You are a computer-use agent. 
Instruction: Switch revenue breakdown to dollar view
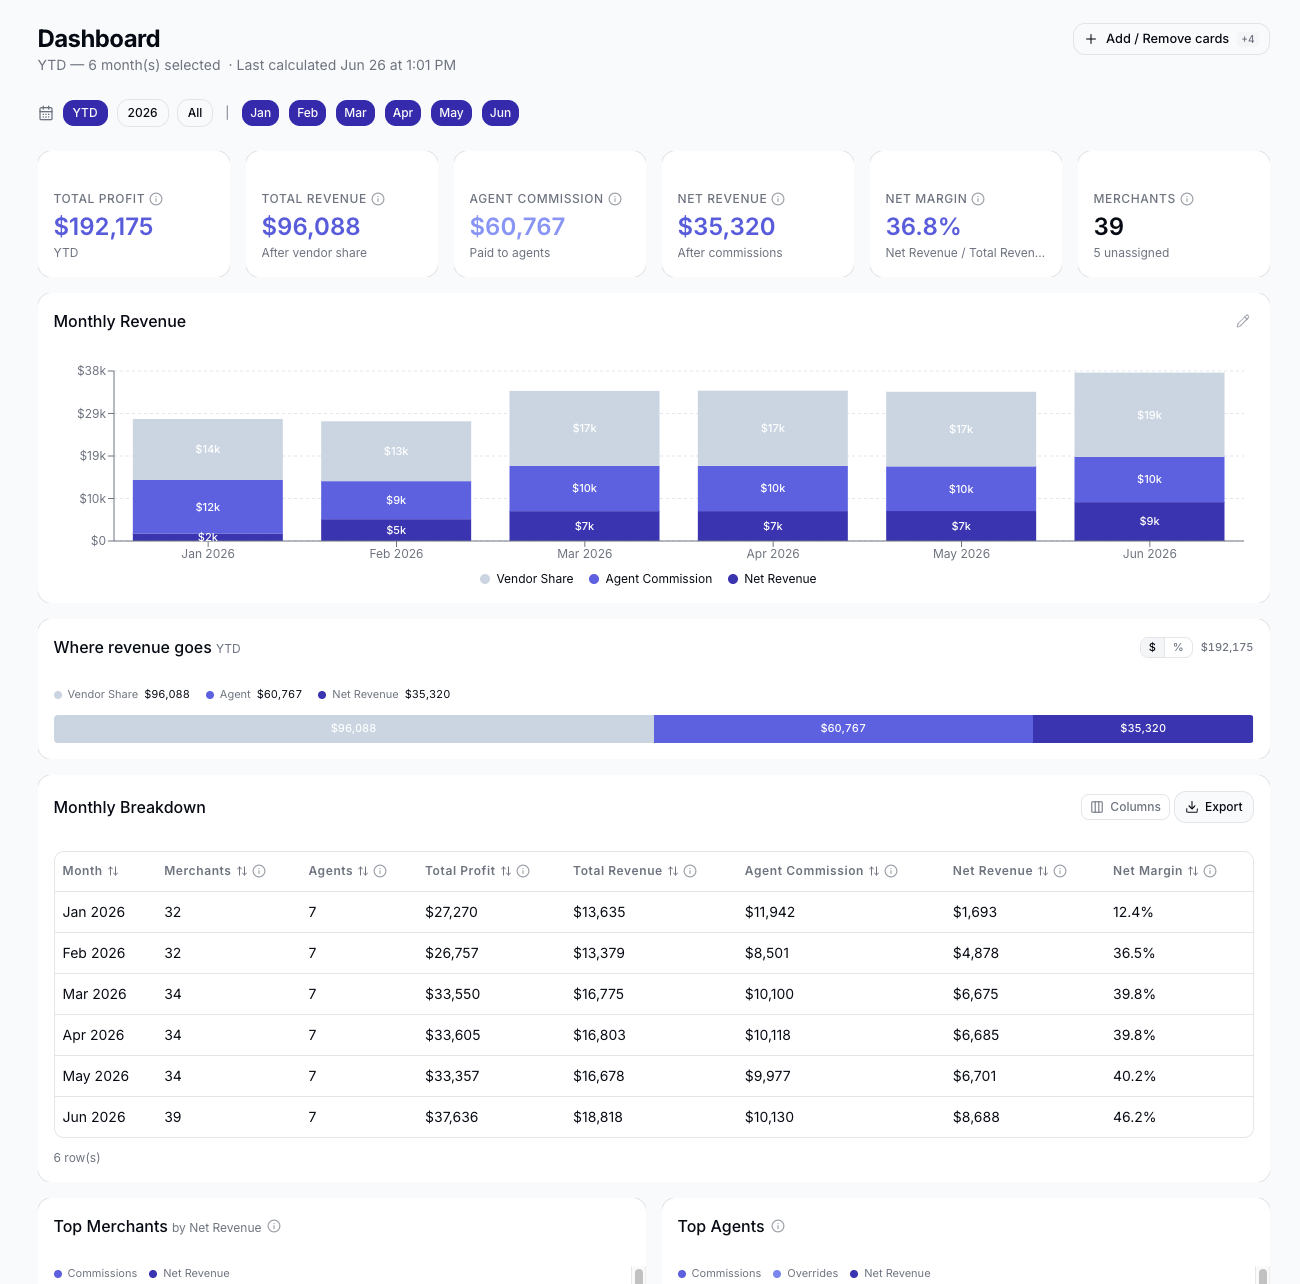(1153, 647)
